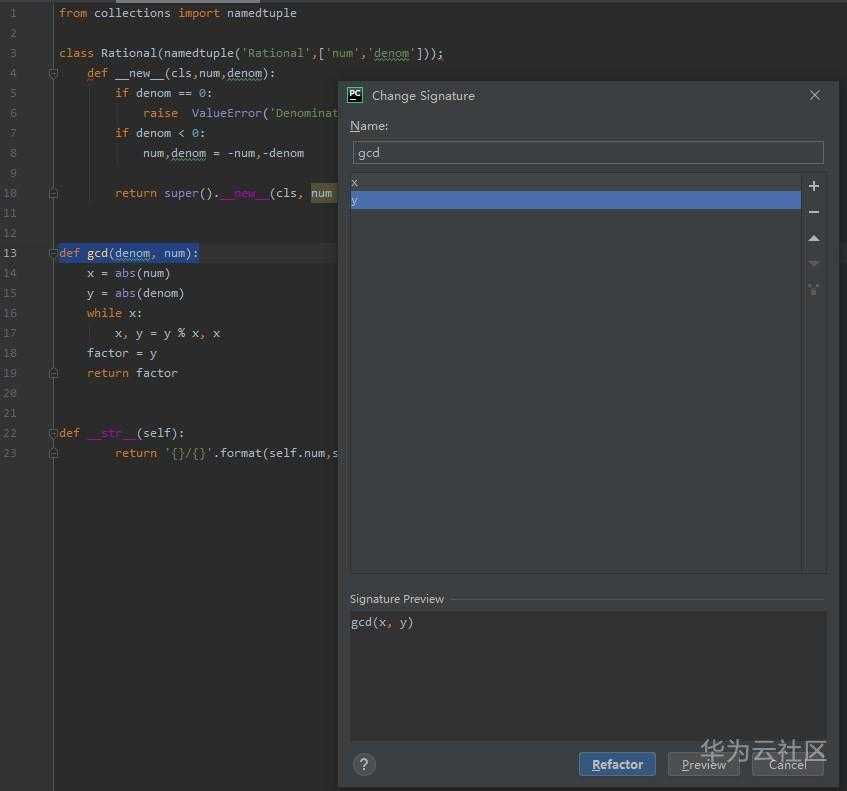Image resolution: width=847 pixels, height=791 pixels.
Task: Focus the Name field containing gcd
Action: point(588,153)
